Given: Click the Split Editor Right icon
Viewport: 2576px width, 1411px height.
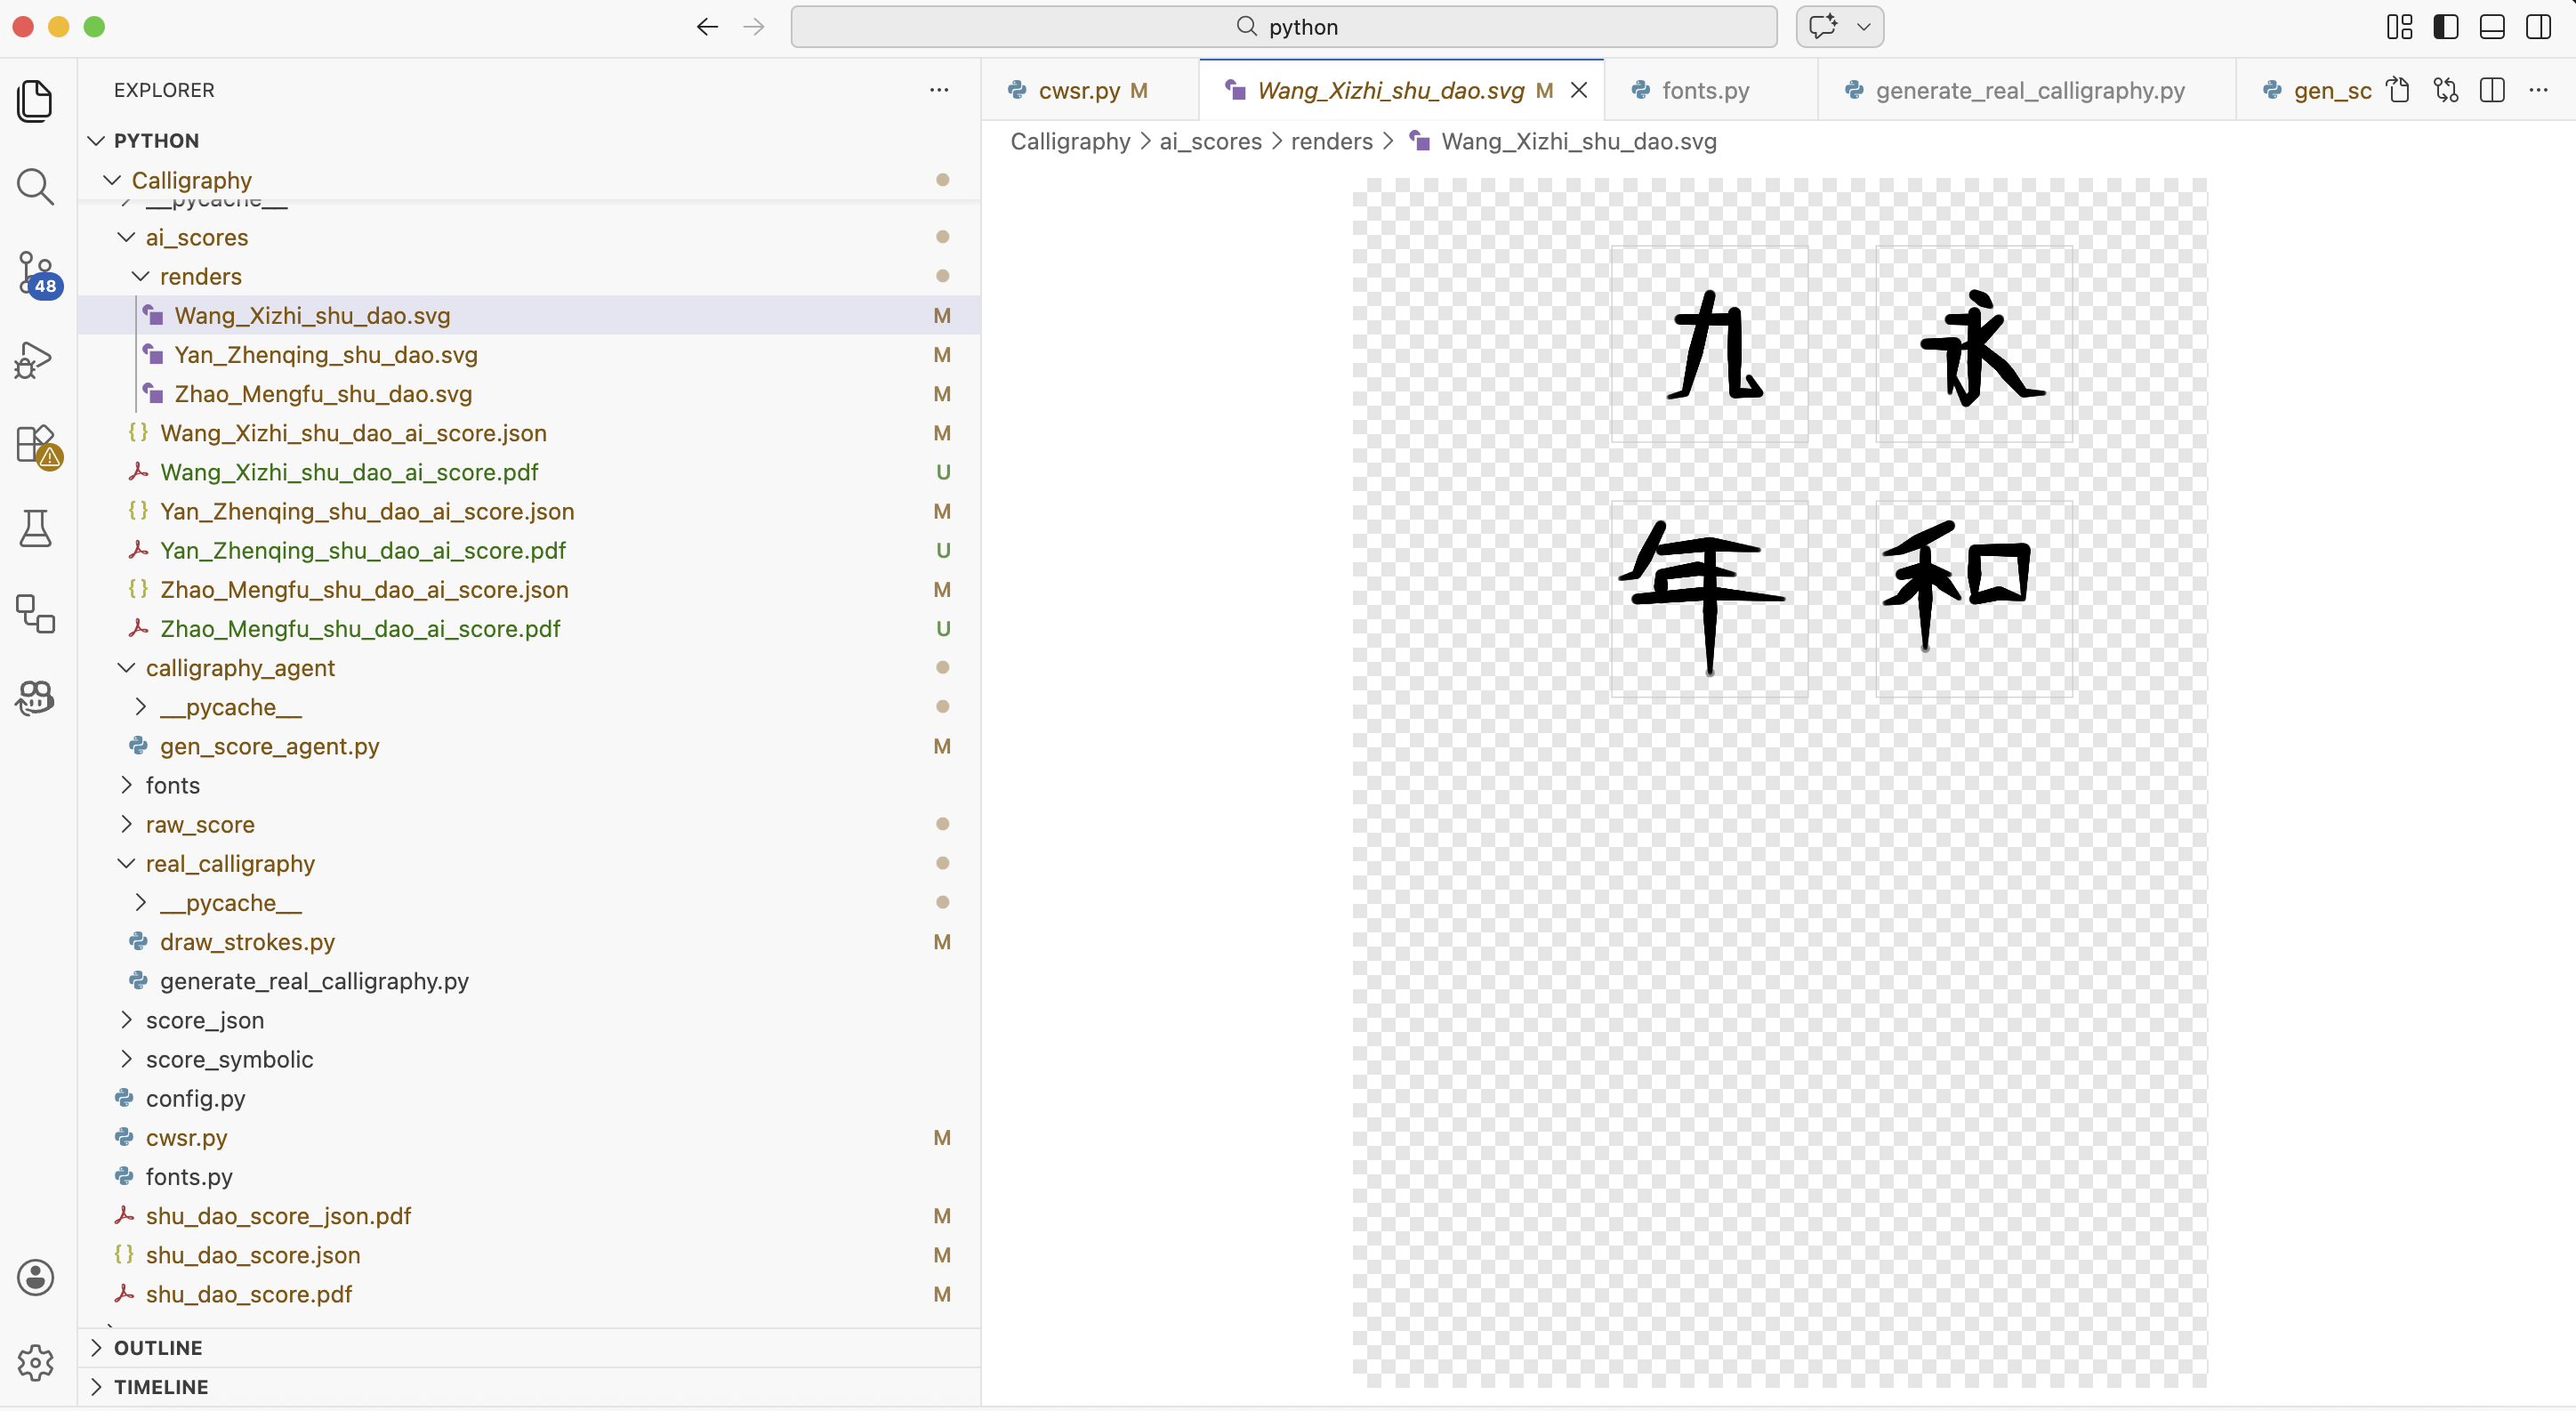Looking at the screenshot, I should (x=2493, y=90).
